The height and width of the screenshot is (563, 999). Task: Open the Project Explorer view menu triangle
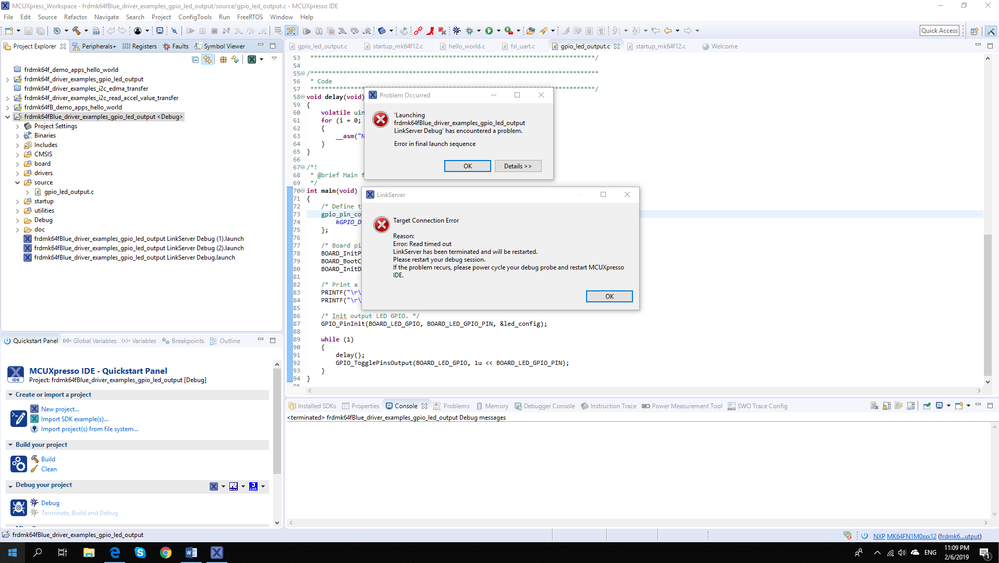point(274,59)
